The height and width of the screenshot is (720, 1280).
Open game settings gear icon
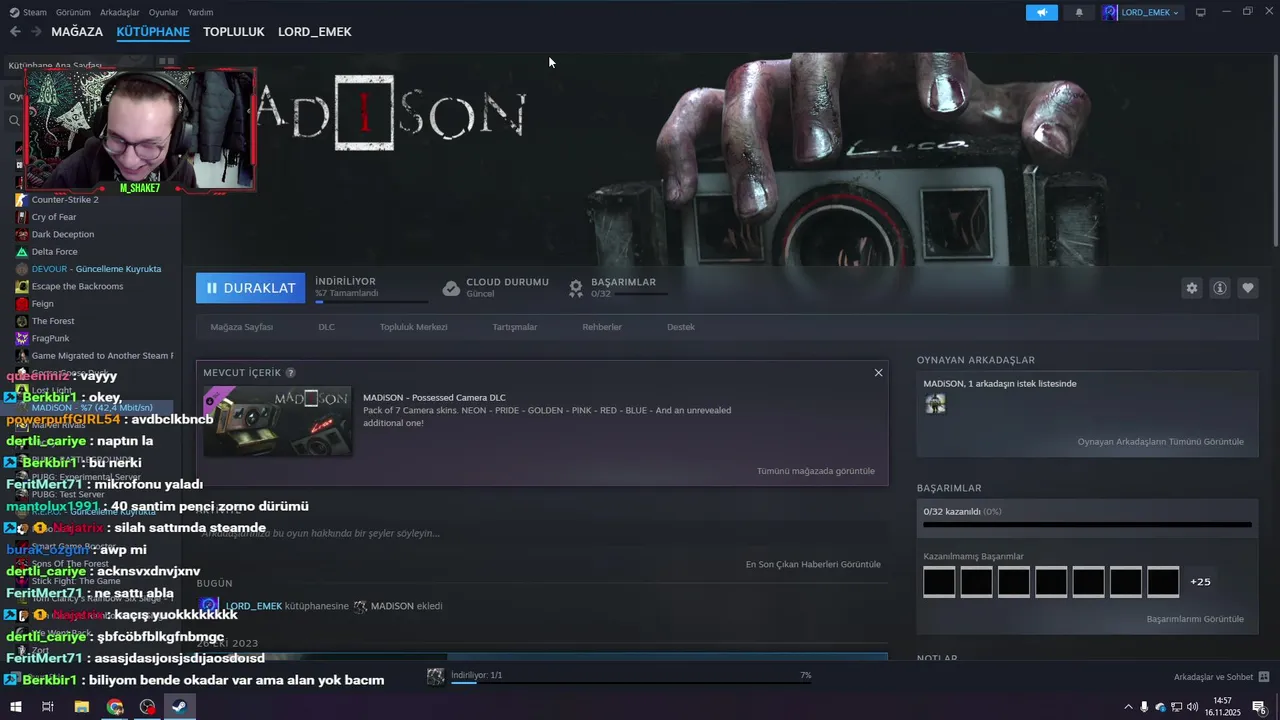click(1191, 288)
